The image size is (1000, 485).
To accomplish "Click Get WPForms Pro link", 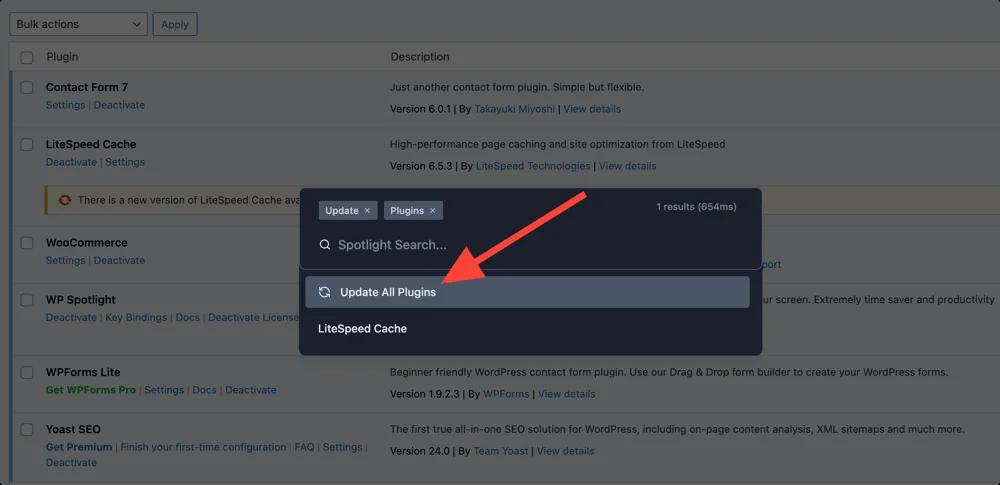I will click(91, 390).
